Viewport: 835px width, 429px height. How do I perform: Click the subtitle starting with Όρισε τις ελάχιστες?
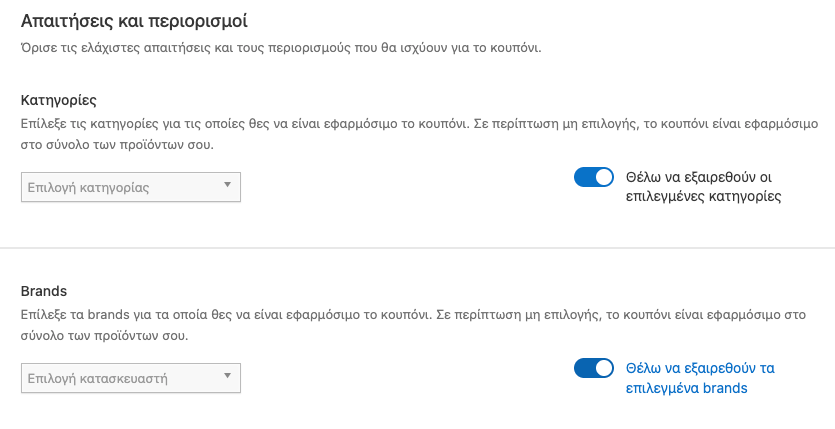pyautogui.click(x=281, y=48)
